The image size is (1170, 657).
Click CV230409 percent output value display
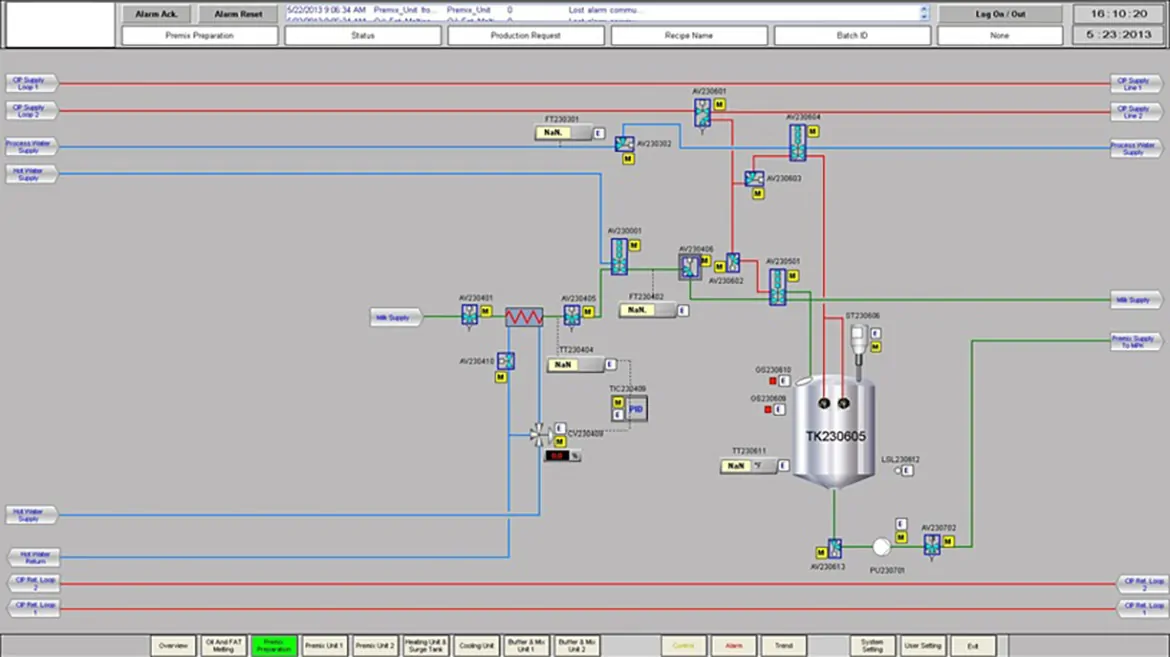click(x=557, y=455)
